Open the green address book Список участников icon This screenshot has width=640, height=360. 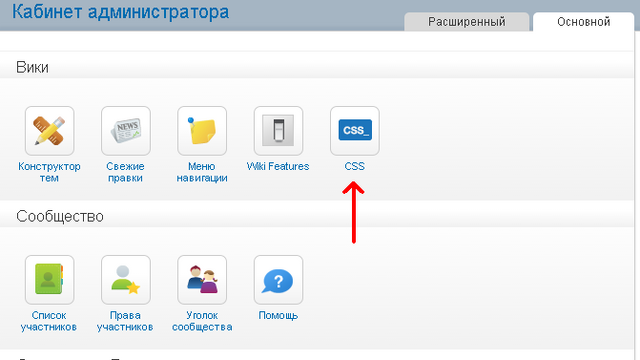[x=49, y=280]
